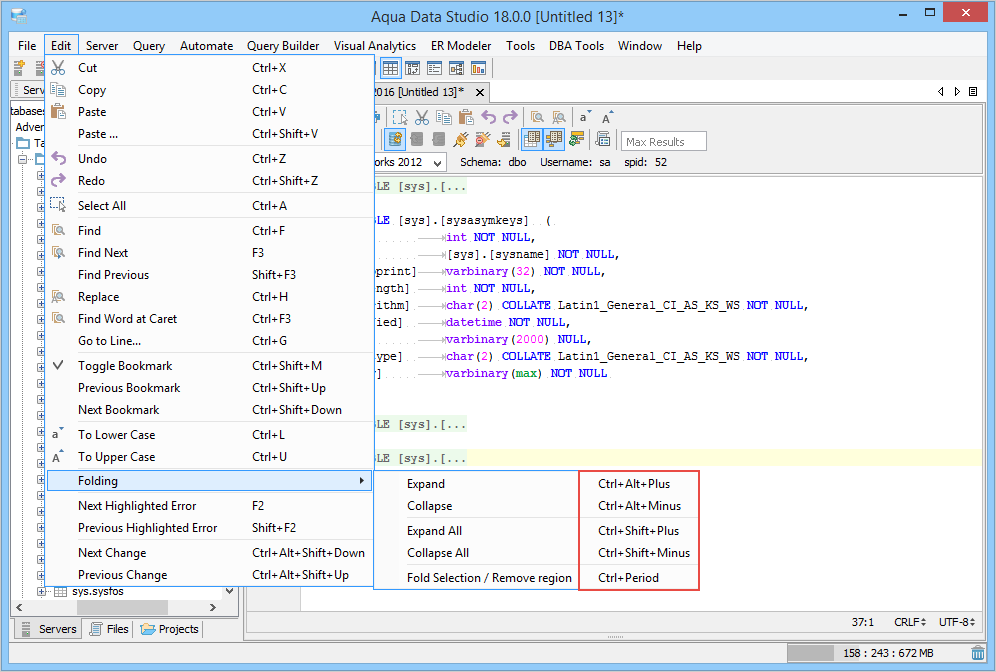Click the Max Results input field
996x672 pixels.
[663, 141]
